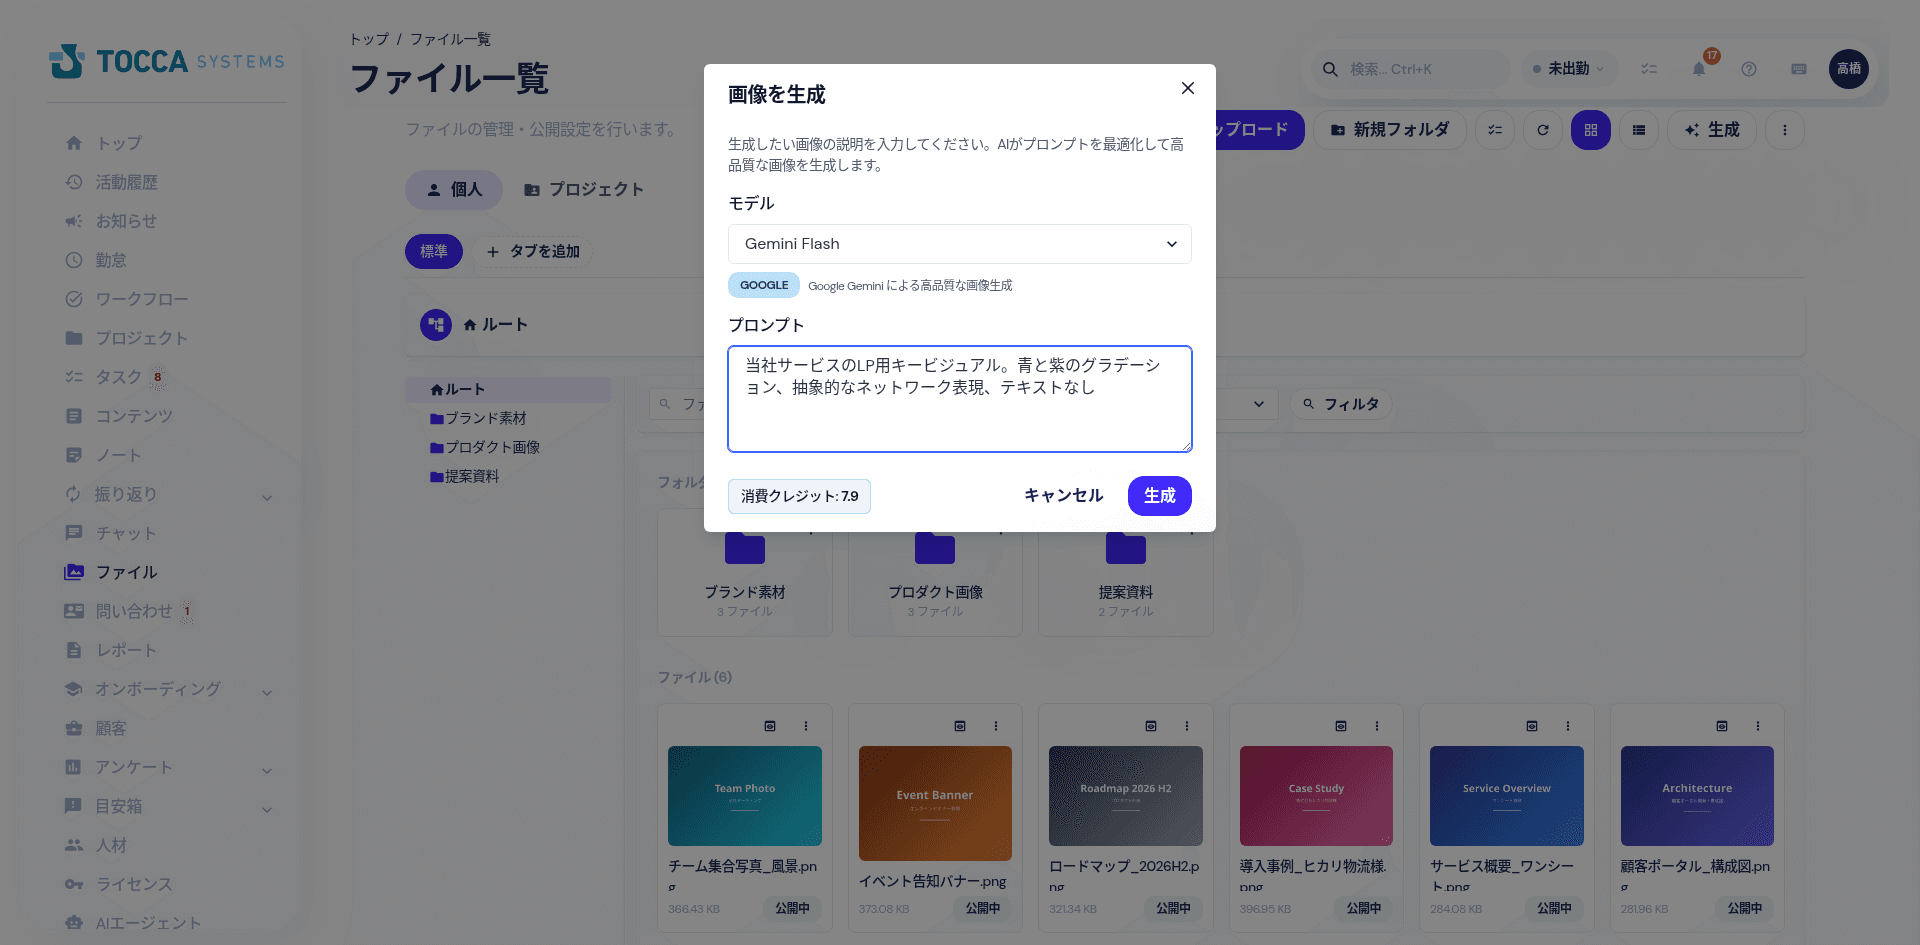Screen dimensions: 1920x945
Task: Switch to list view
Action: pos(1639,130)
